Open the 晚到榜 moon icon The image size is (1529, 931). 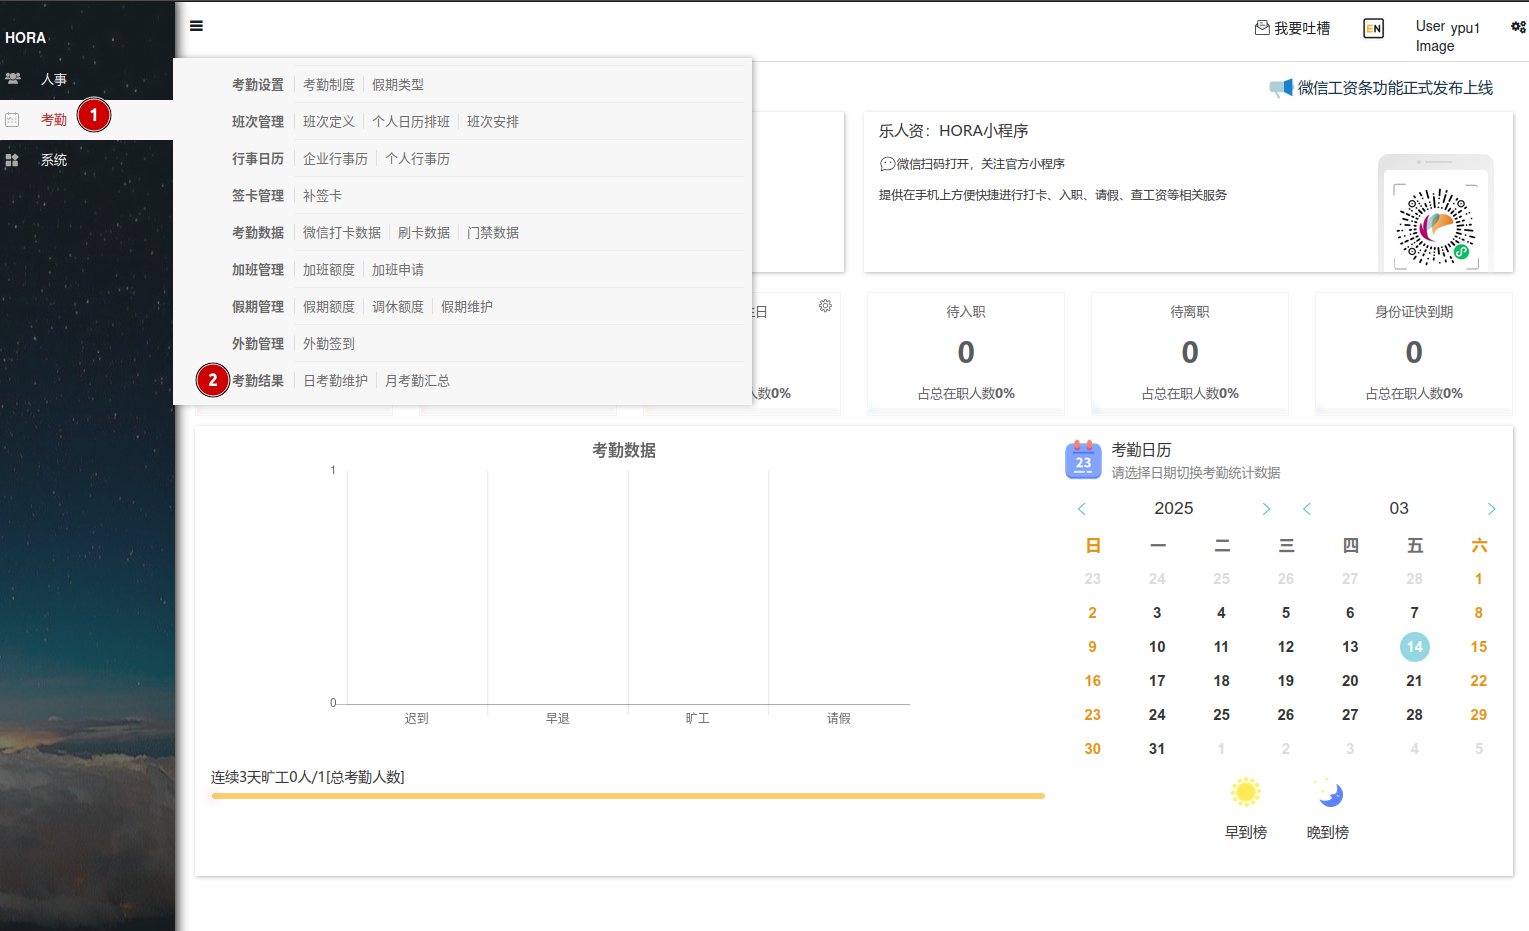1329,793
